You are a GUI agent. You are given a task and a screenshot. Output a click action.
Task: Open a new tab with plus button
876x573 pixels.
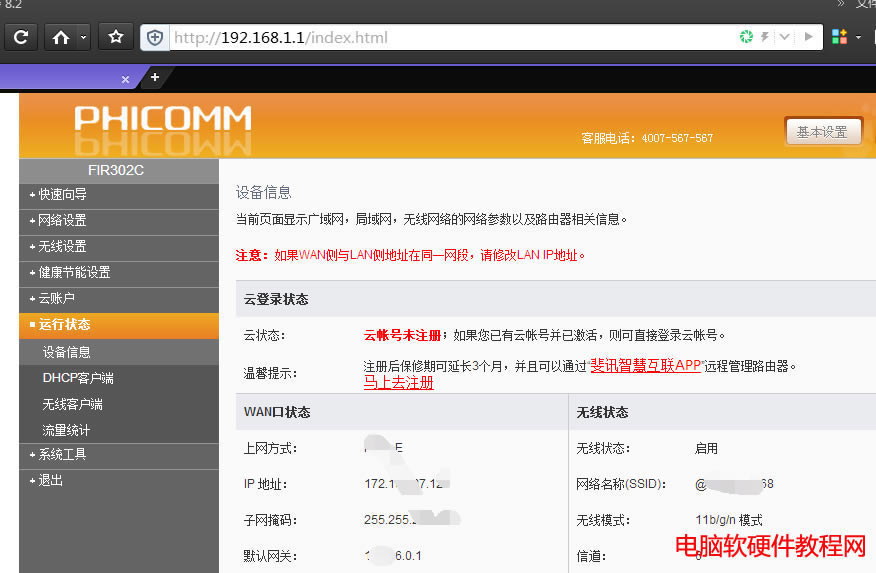point(155,77)
